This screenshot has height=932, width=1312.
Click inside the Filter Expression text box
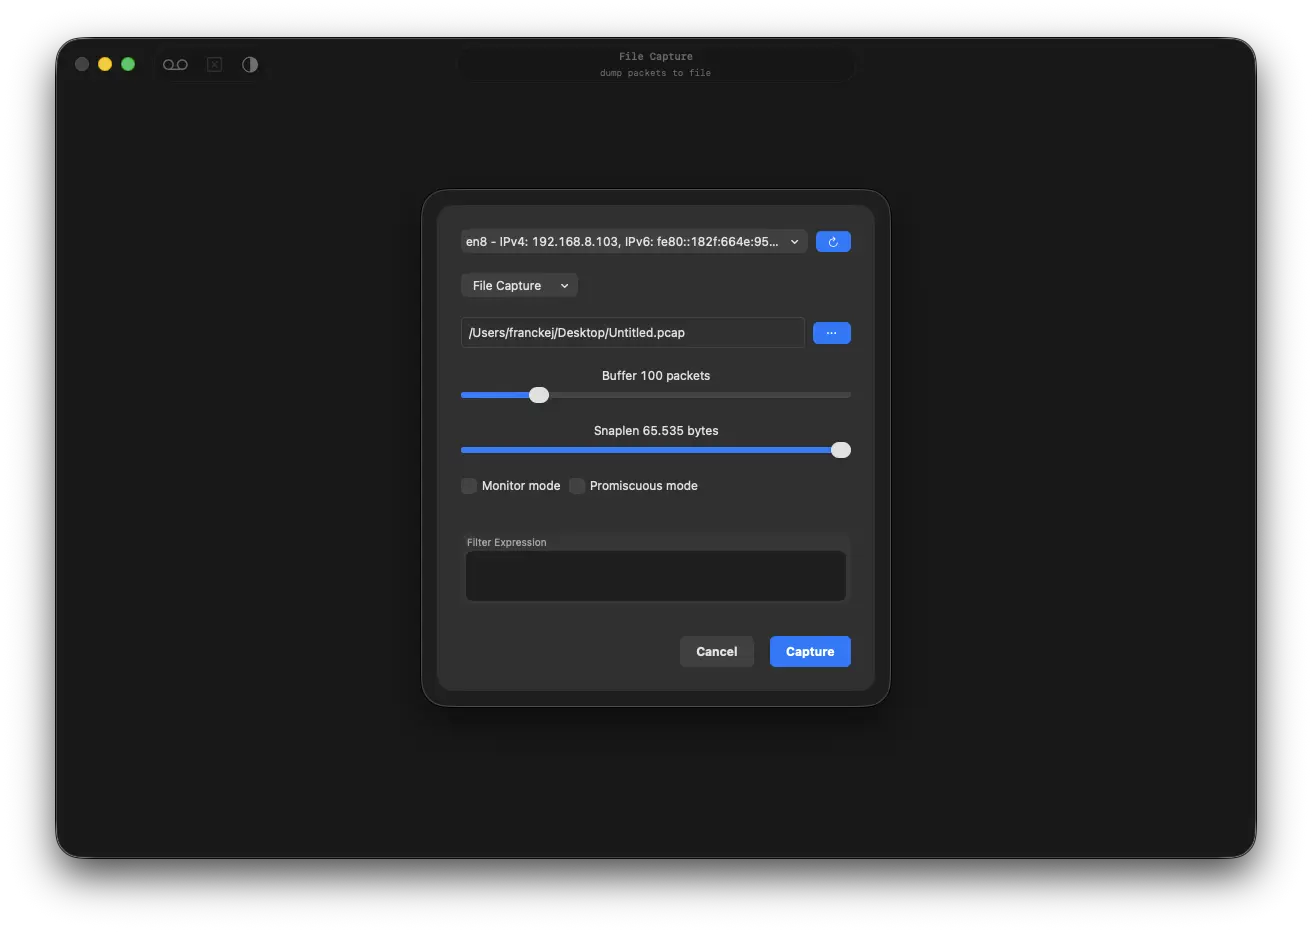[655, 576]
